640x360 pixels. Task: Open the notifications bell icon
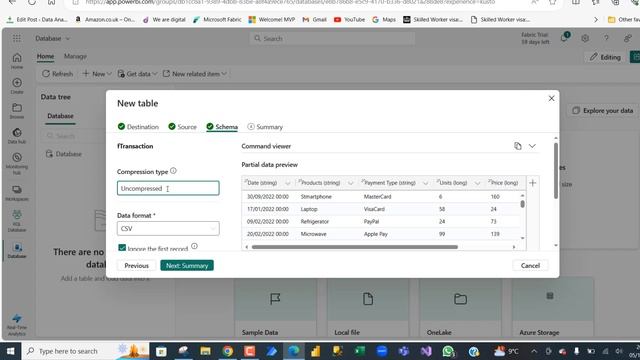tap(564, 38)
